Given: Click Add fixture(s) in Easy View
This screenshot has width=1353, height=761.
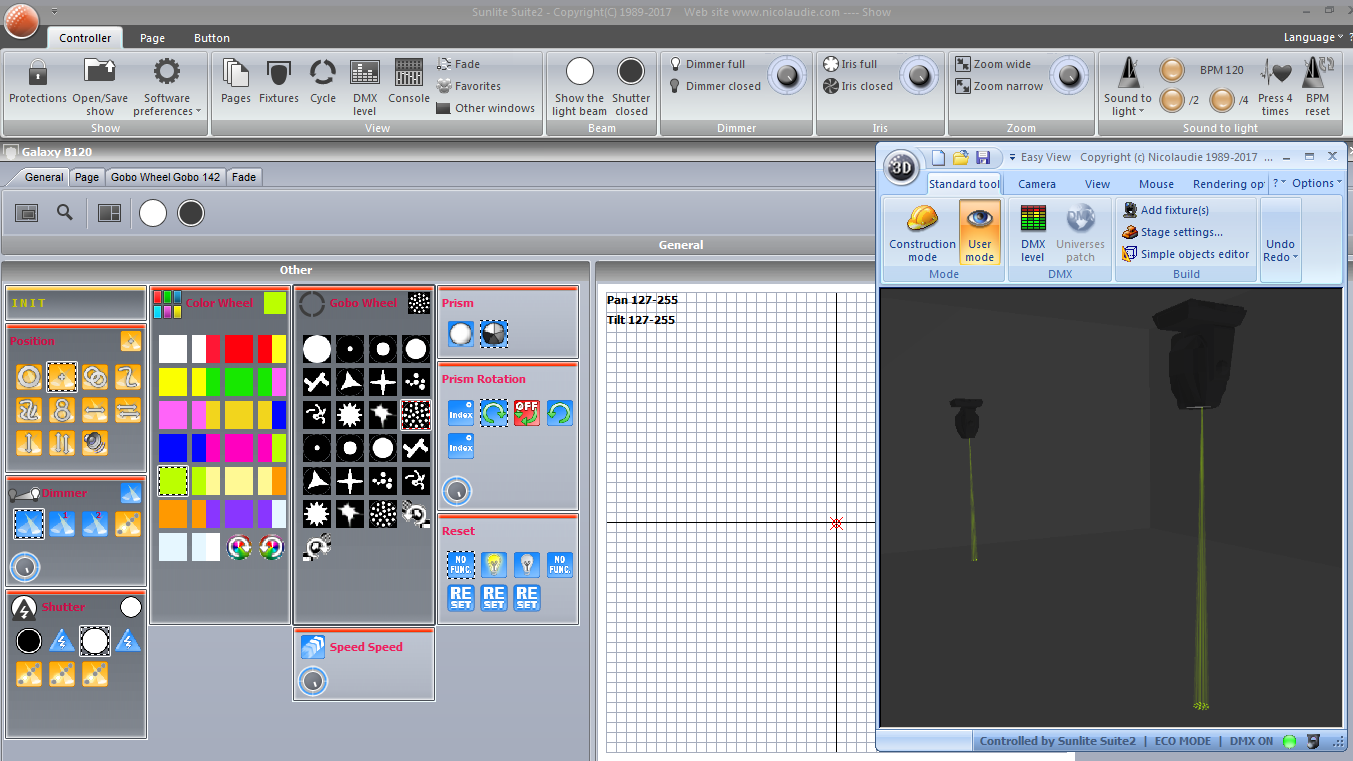Looking at the screenshot, I should click(x=1166, y=210).
